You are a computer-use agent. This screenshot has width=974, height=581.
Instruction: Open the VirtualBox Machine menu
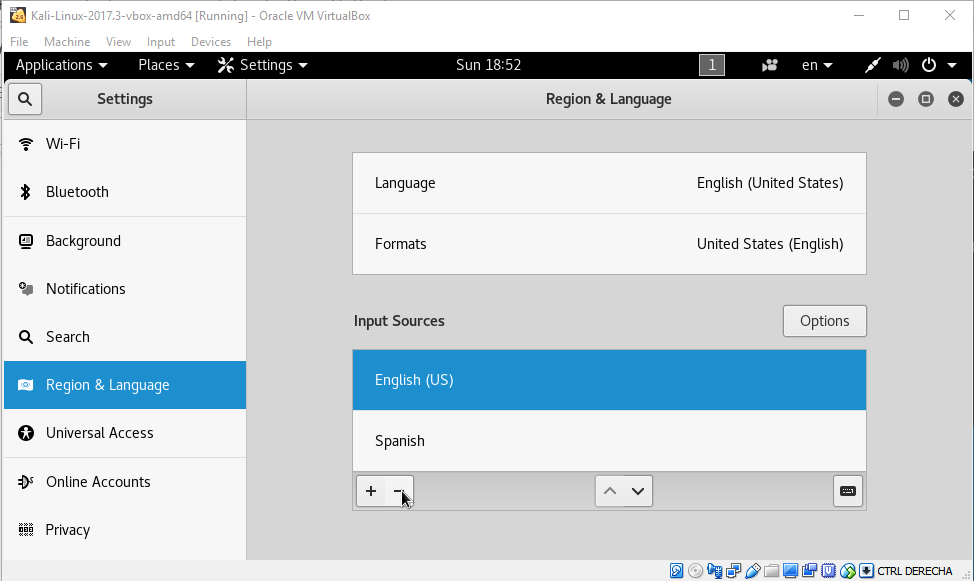click(67, 42)
